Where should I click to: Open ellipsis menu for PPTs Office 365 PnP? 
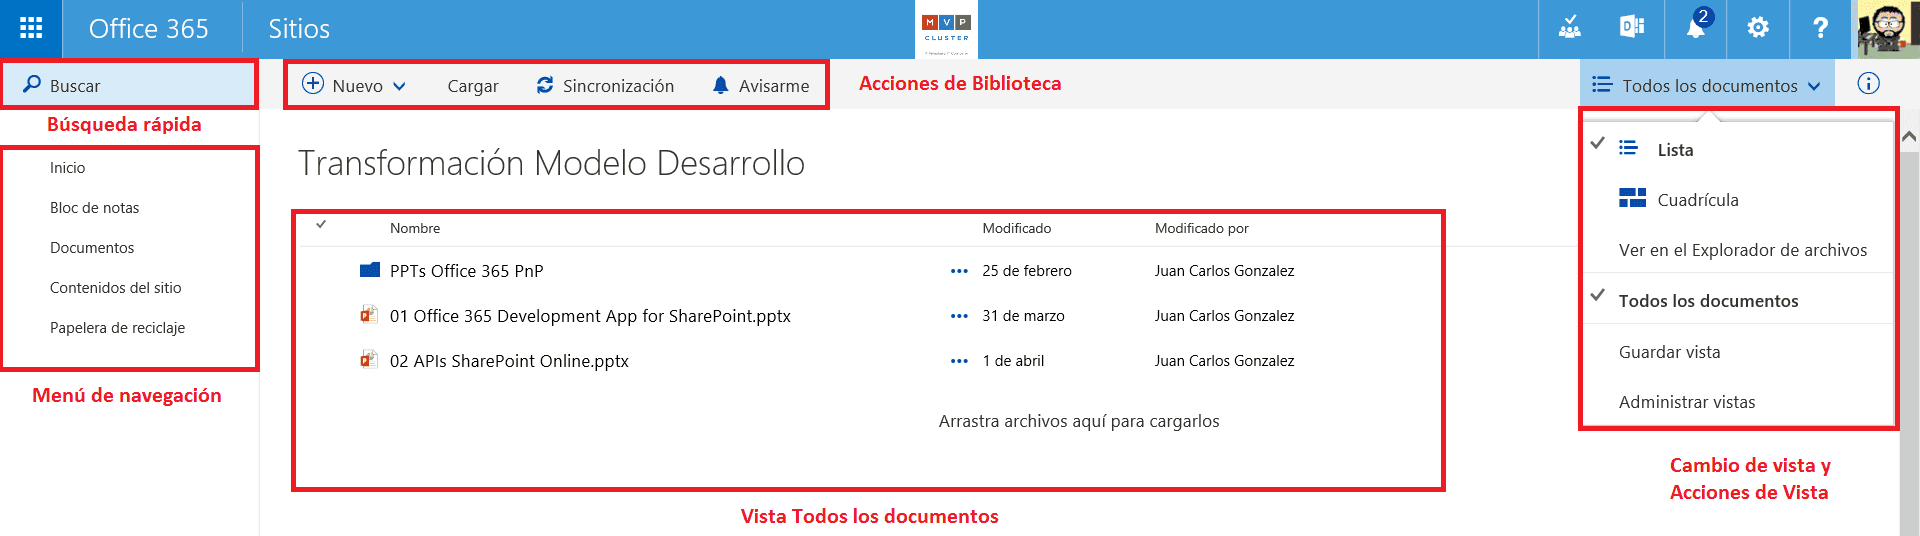pos(959,271)
